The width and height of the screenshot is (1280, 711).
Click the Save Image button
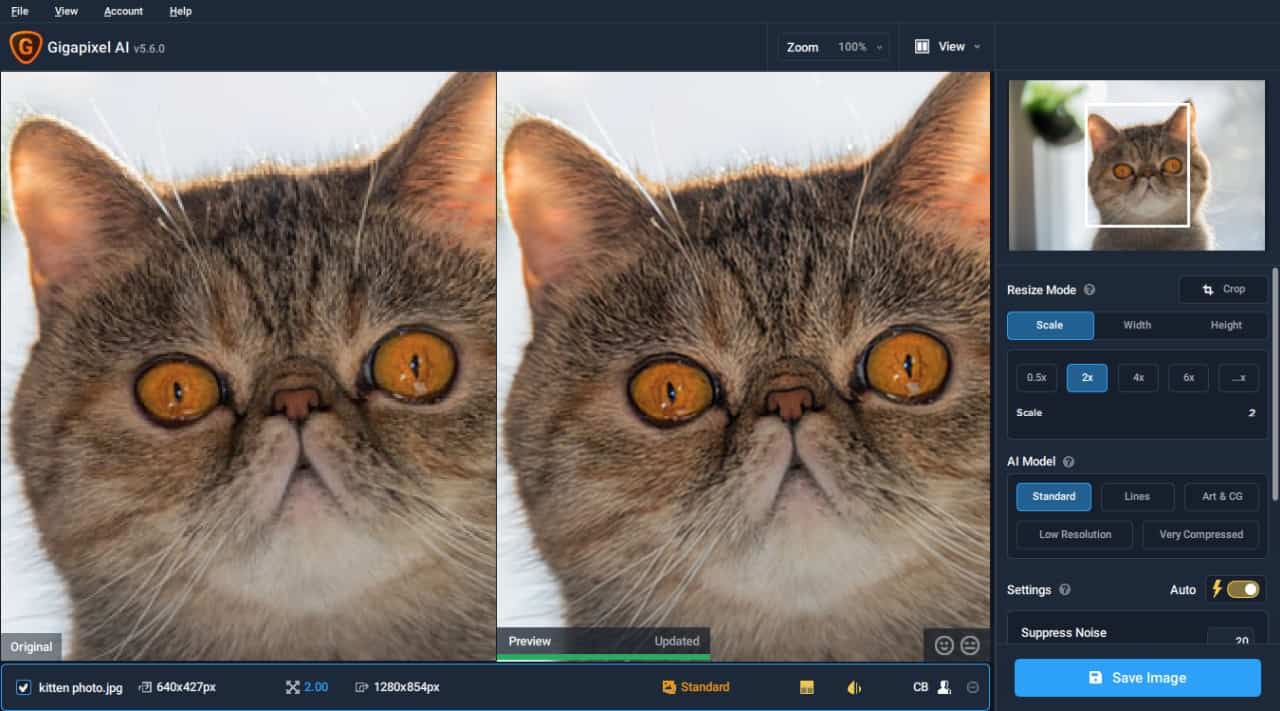click(x=1137, y=677)
